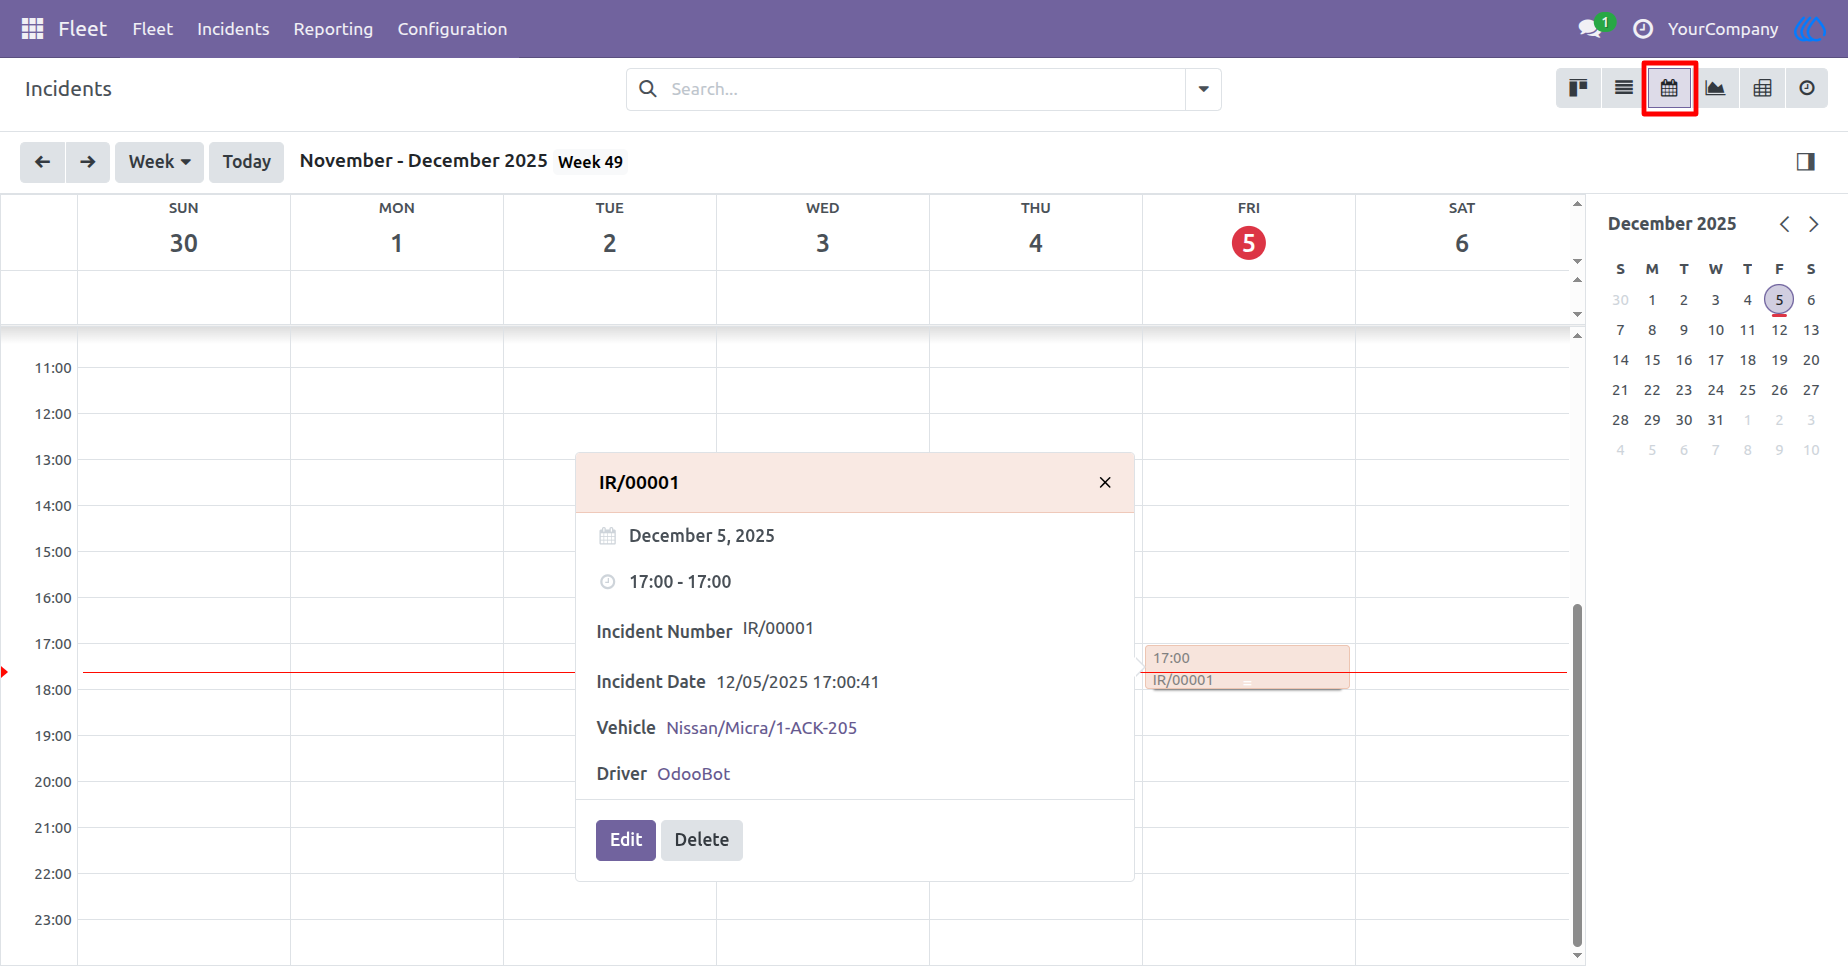The height and width of the screenshot is (966, 1848).
Task: Click the TUE 2 day header
Action: (x=610, y=232)
